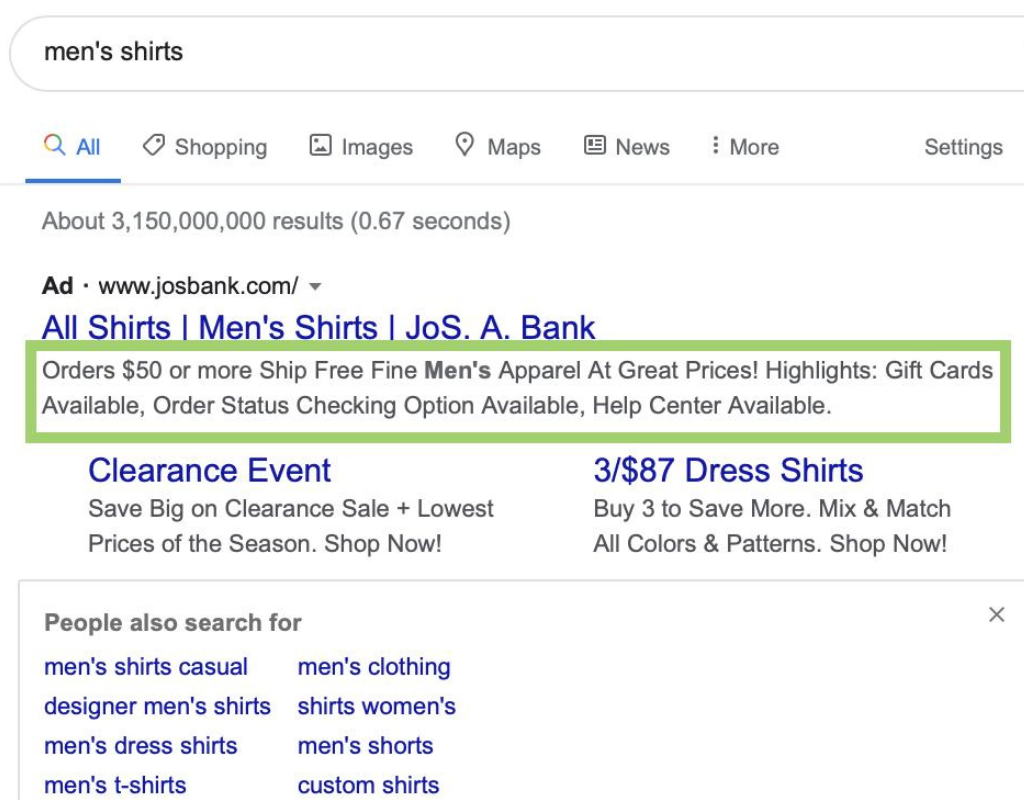The height and width of the screenshot is (800, 1024).
Task: Click the www.josbank.com/ ad URL
Action: (x=199, y=286)
